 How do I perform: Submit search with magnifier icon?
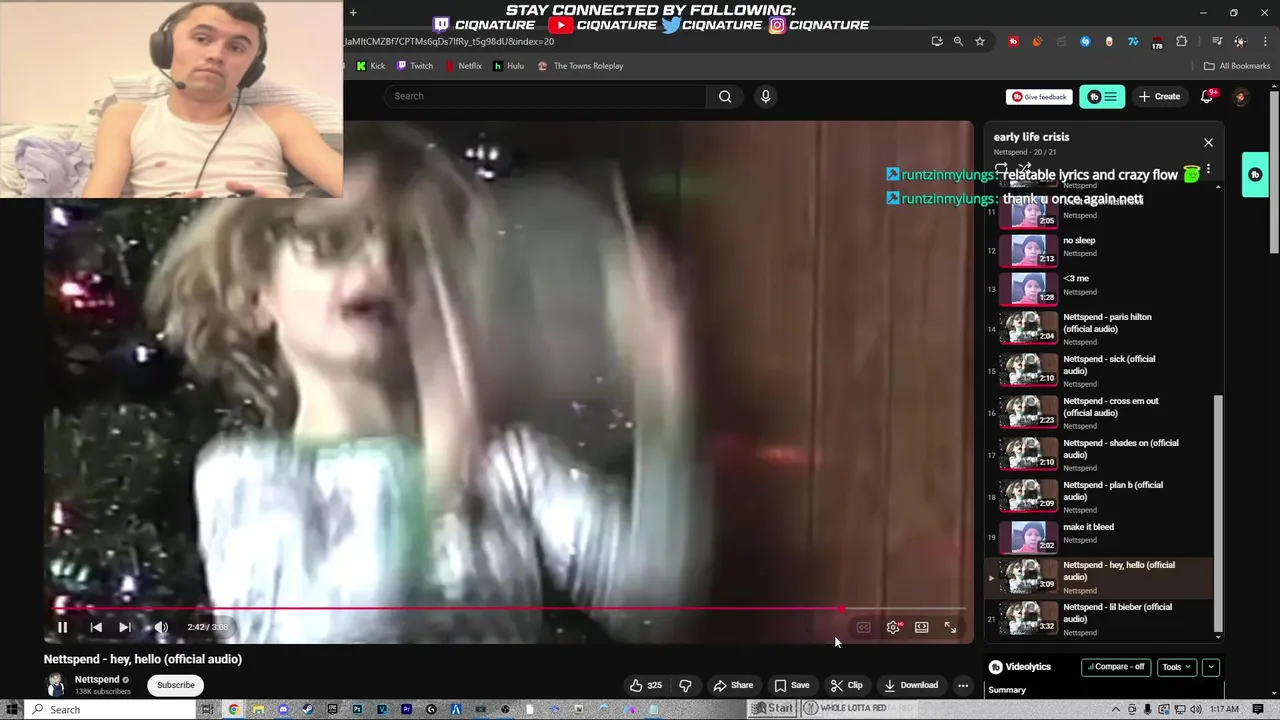point(725,96)
